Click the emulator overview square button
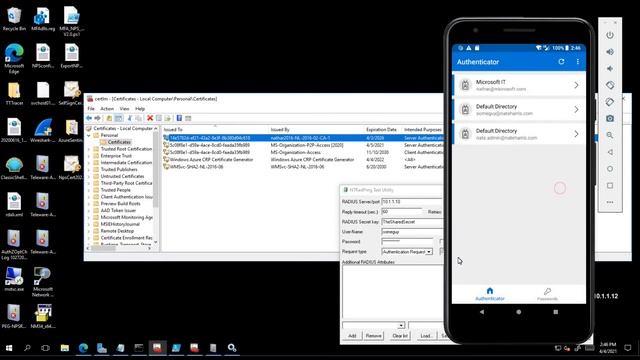The height and width of the screenshot is (360, 640). click(610, 185)
